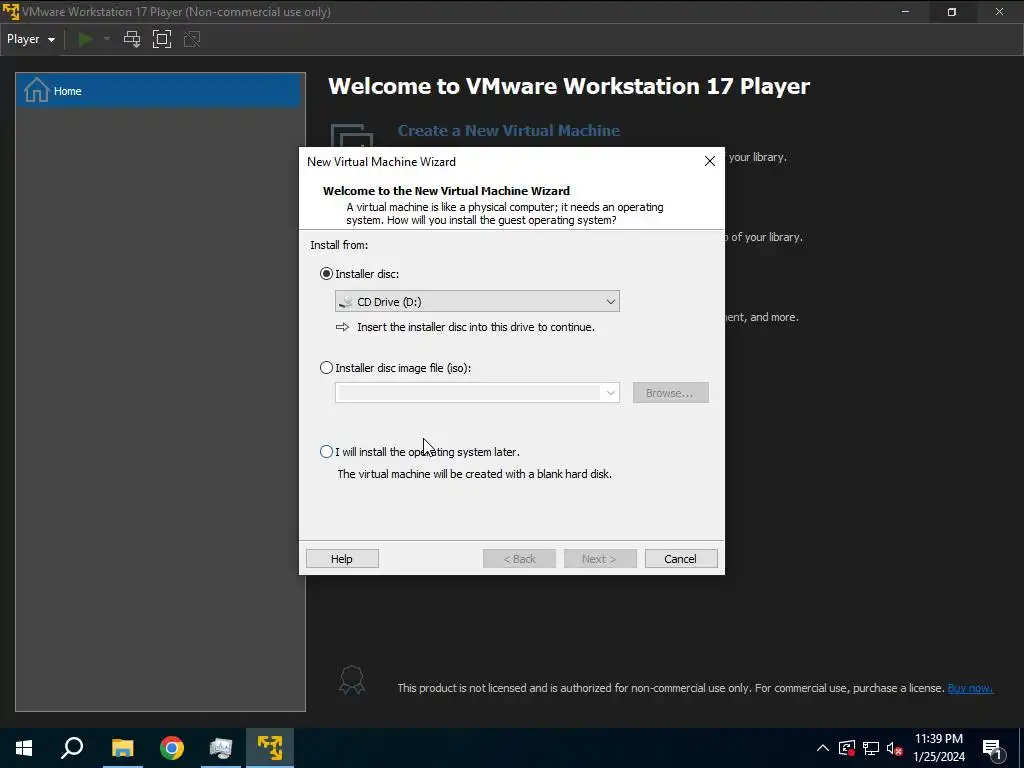
Task: Click the green power-on play icon
Action: click(x=85, y=39)
